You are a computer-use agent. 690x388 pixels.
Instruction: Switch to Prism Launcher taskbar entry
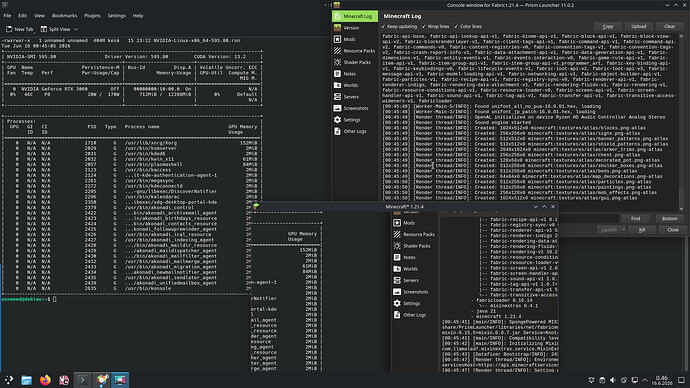102,380
